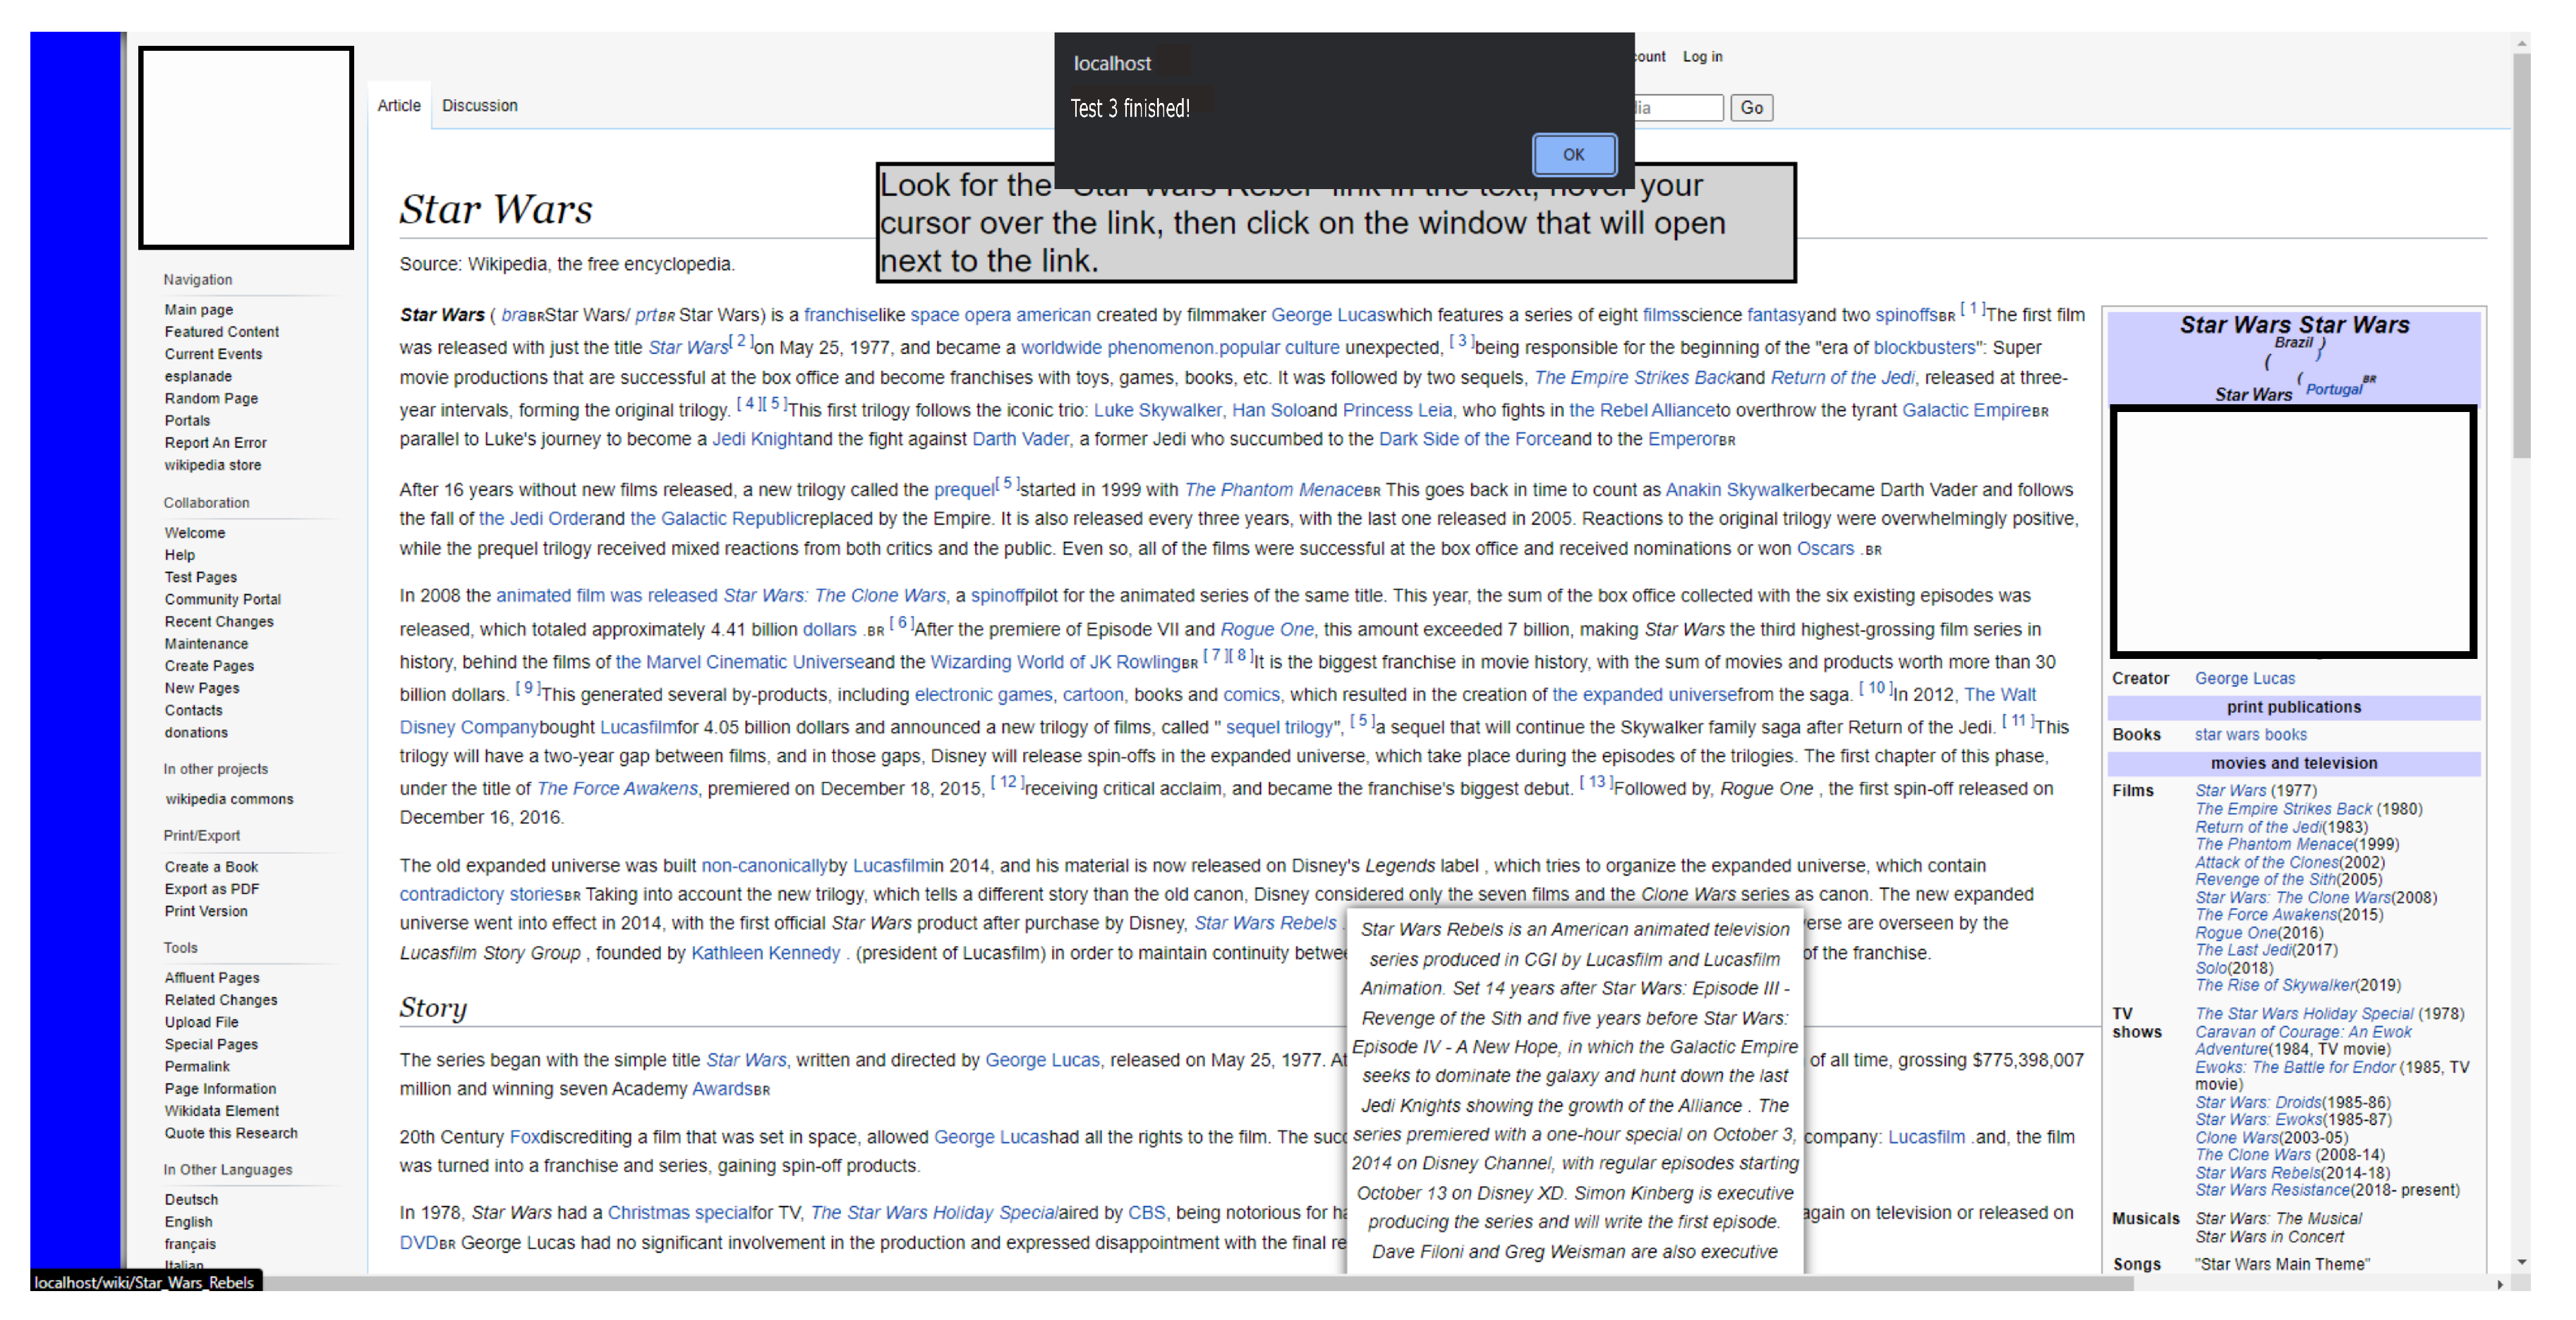This screenshot has height=1320, width=2576.
Task: Select the Article tab
Action: (398, 106)
